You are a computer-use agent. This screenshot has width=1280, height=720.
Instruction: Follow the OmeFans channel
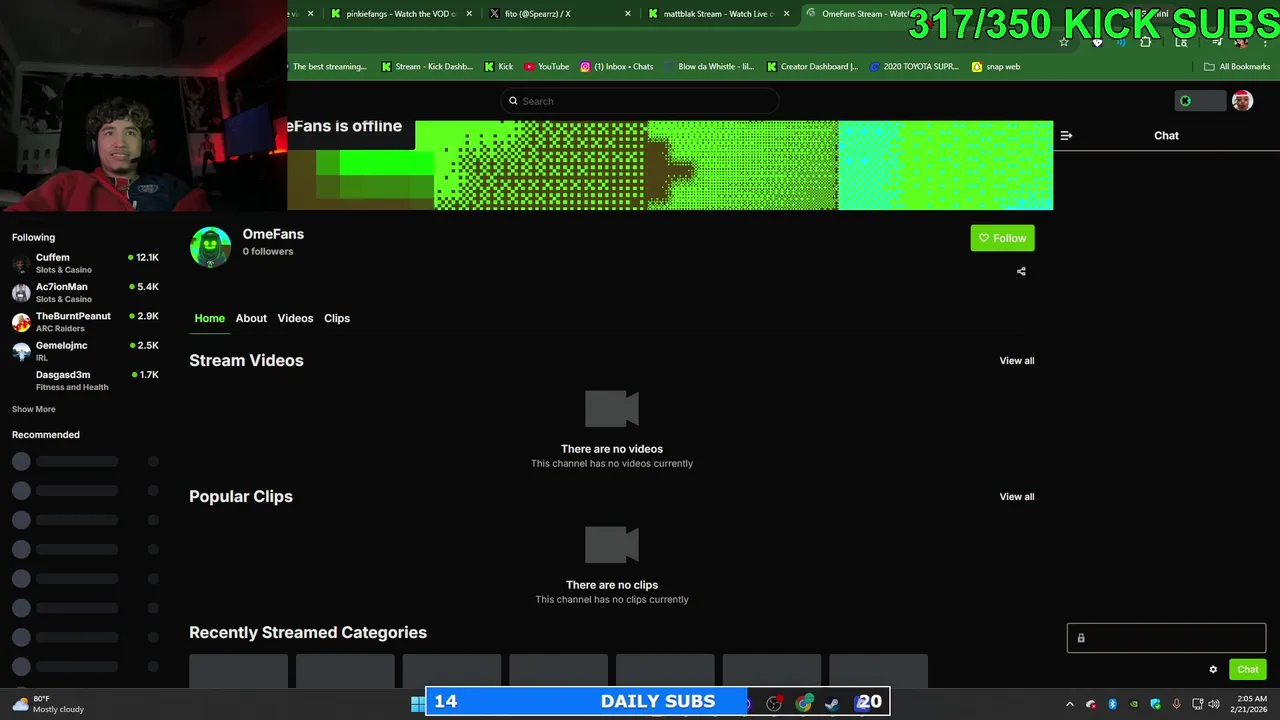point(1002,238)
